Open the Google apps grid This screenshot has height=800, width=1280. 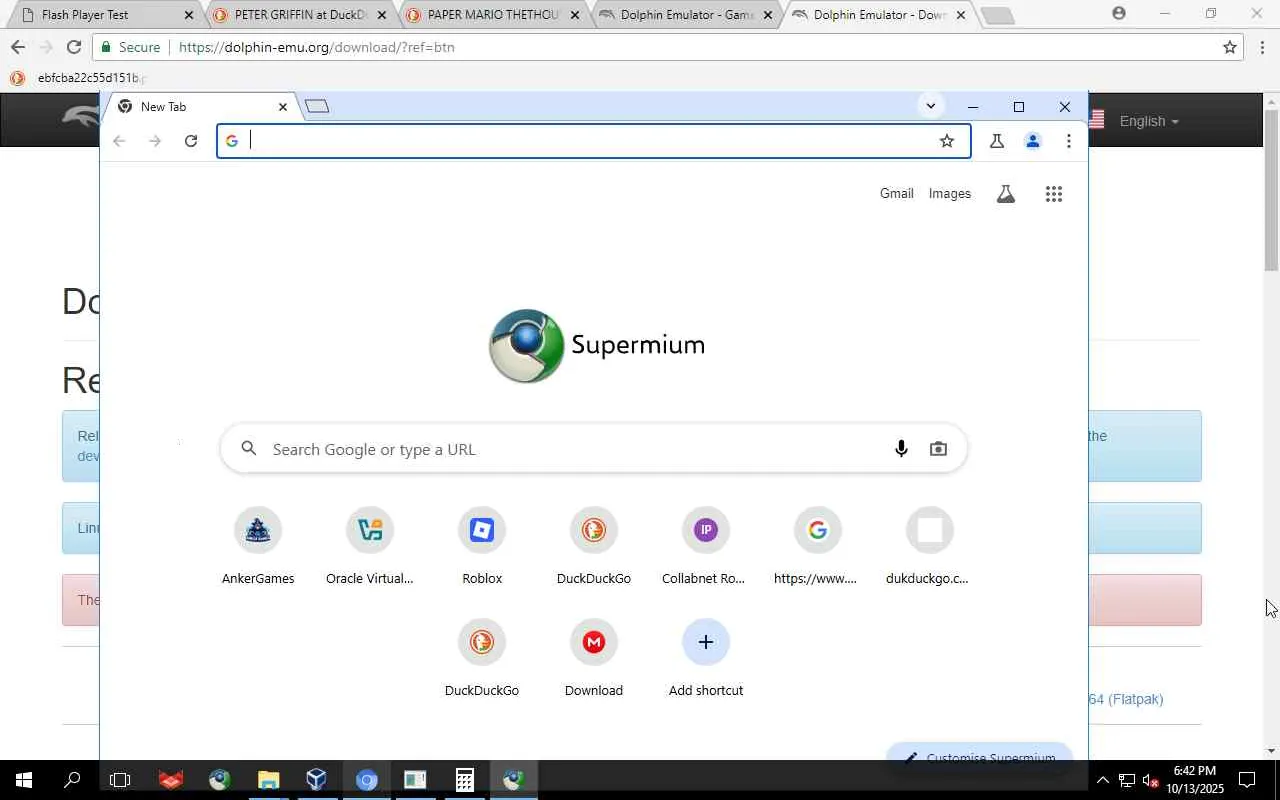[x=1053, y=194]
